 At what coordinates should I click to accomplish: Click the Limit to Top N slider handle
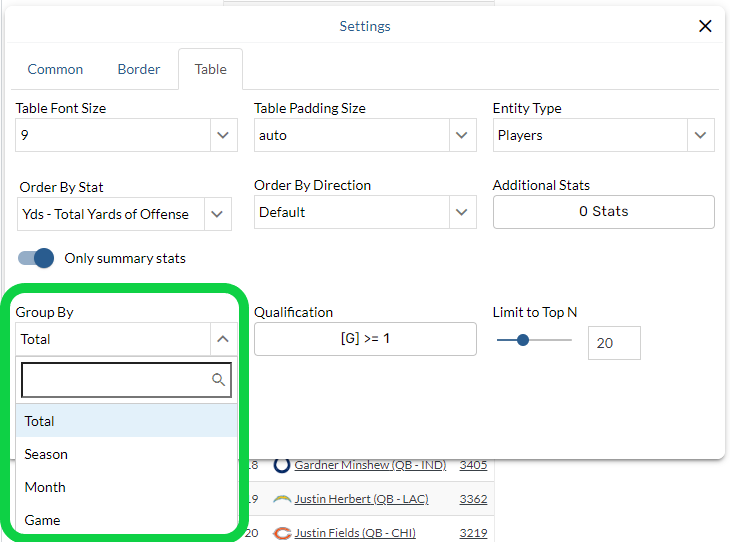[x=522, y=340]
